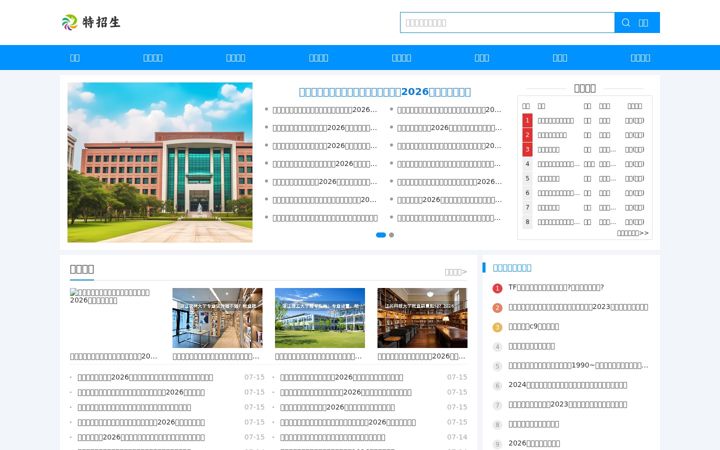Focus the search input box in header
The width and height of the screenshot is (720, 450).
click(x=507, y=22)
